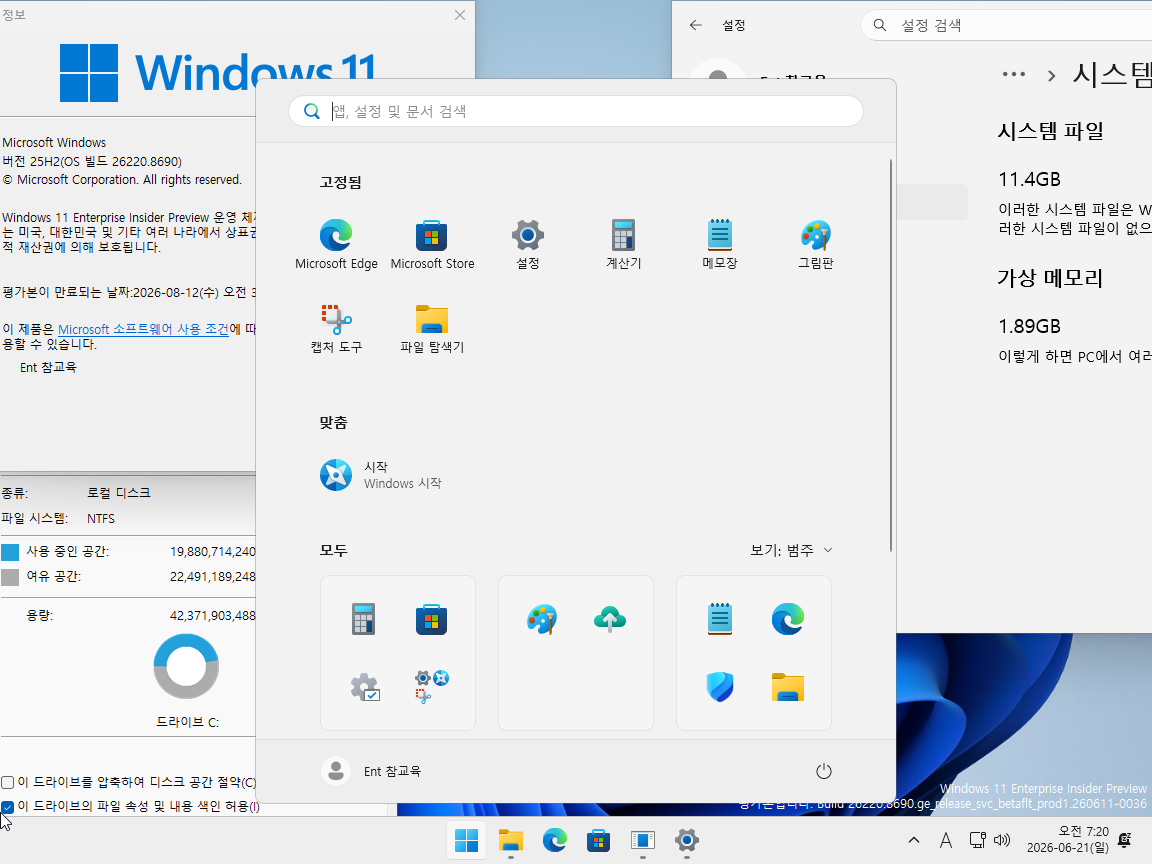The width and height of the screenshot is (1152, 864).
Task: Enable compress this drive checkbox
Action: [x=7, y=782]
